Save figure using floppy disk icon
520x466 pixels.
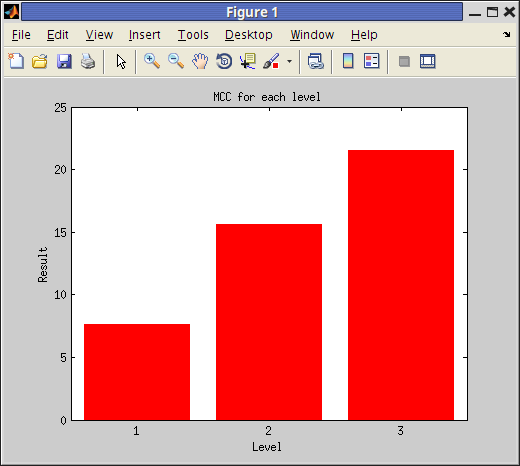pyautogui.click(x=64, y=62)
